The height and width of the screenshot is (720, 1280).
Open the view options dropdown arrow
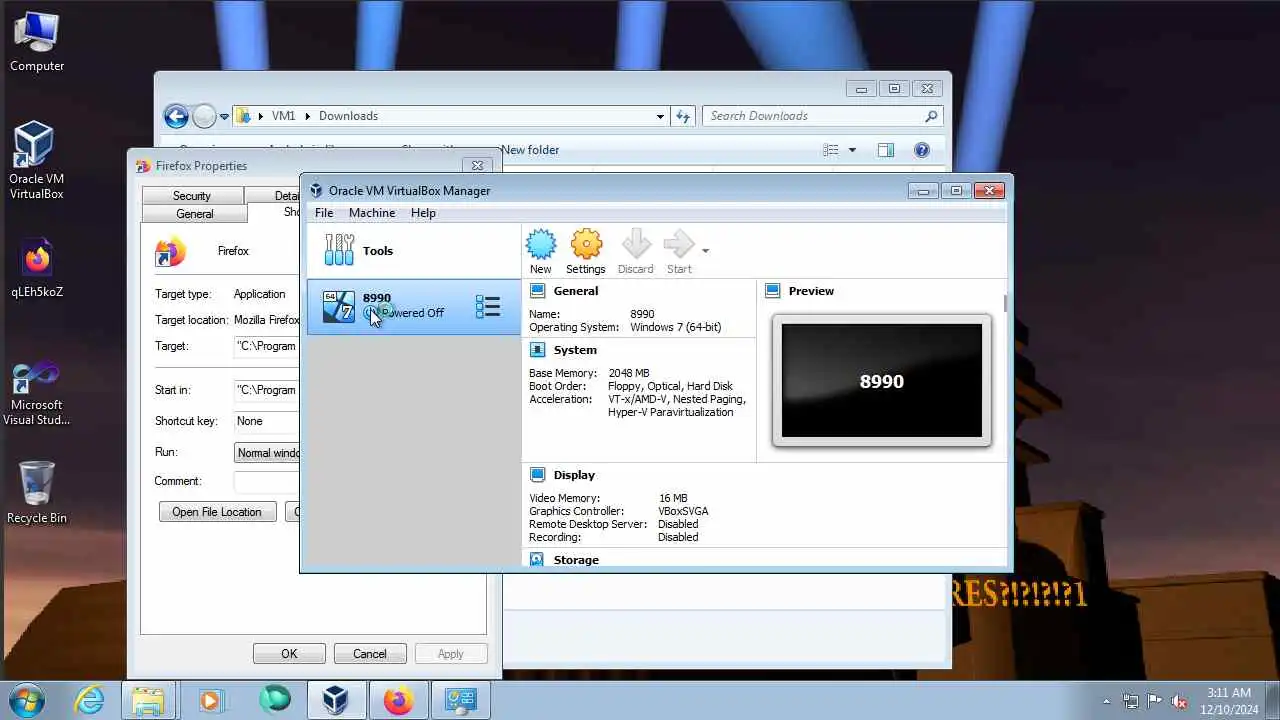click(x=852, y=150)
